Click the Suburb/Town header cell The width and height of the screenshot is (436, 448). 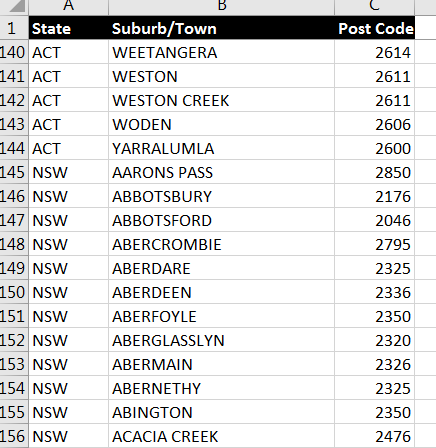pos(222,28)
